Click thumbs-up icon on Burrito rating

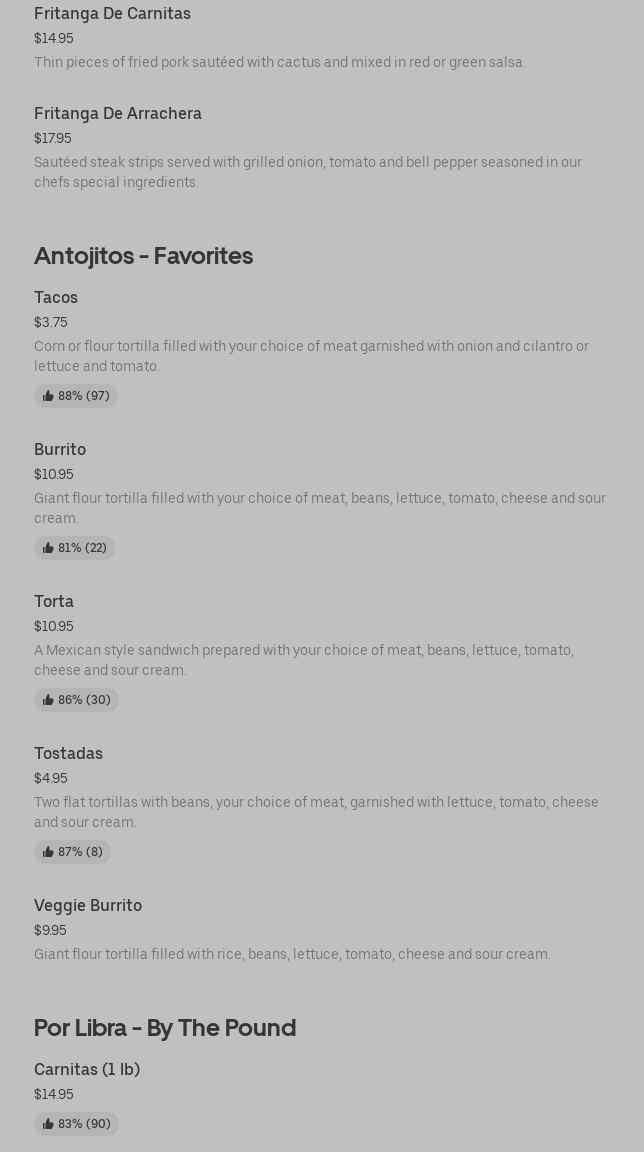(x=48, y=548)
